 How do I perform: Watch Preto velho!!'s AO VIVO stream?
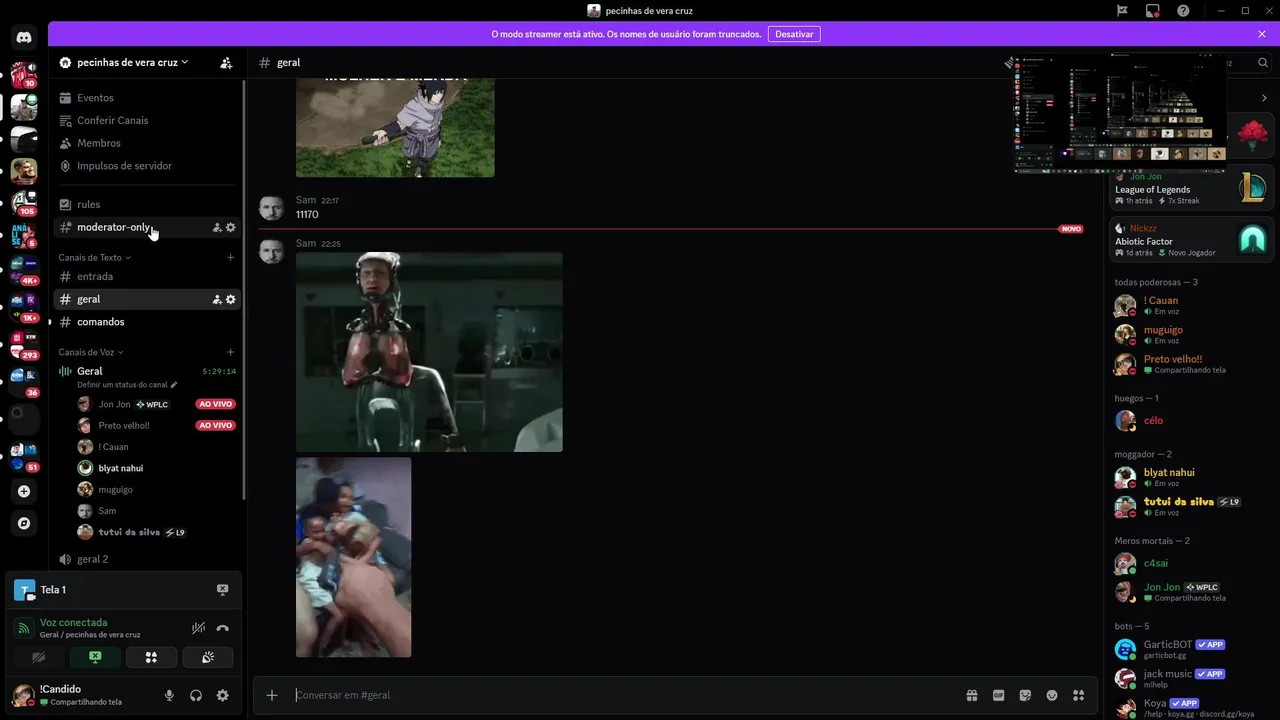215,425
